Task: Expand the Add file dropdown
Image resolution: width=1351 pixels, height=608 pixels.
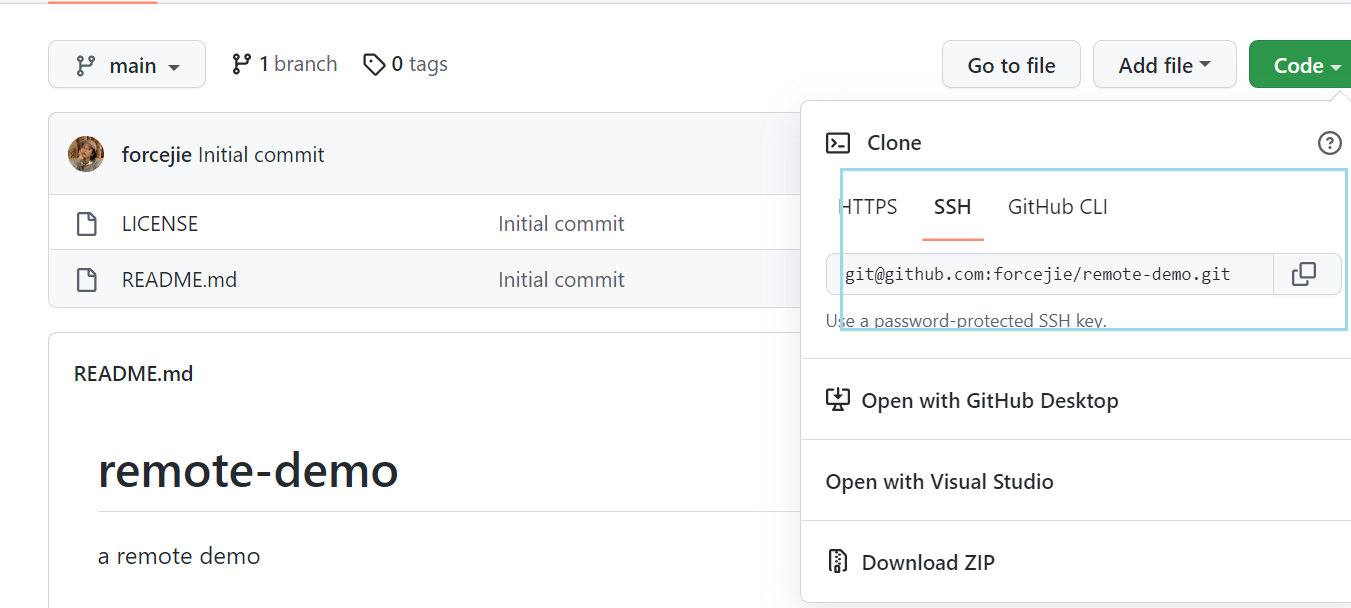Action: (x=1164, y=65)
